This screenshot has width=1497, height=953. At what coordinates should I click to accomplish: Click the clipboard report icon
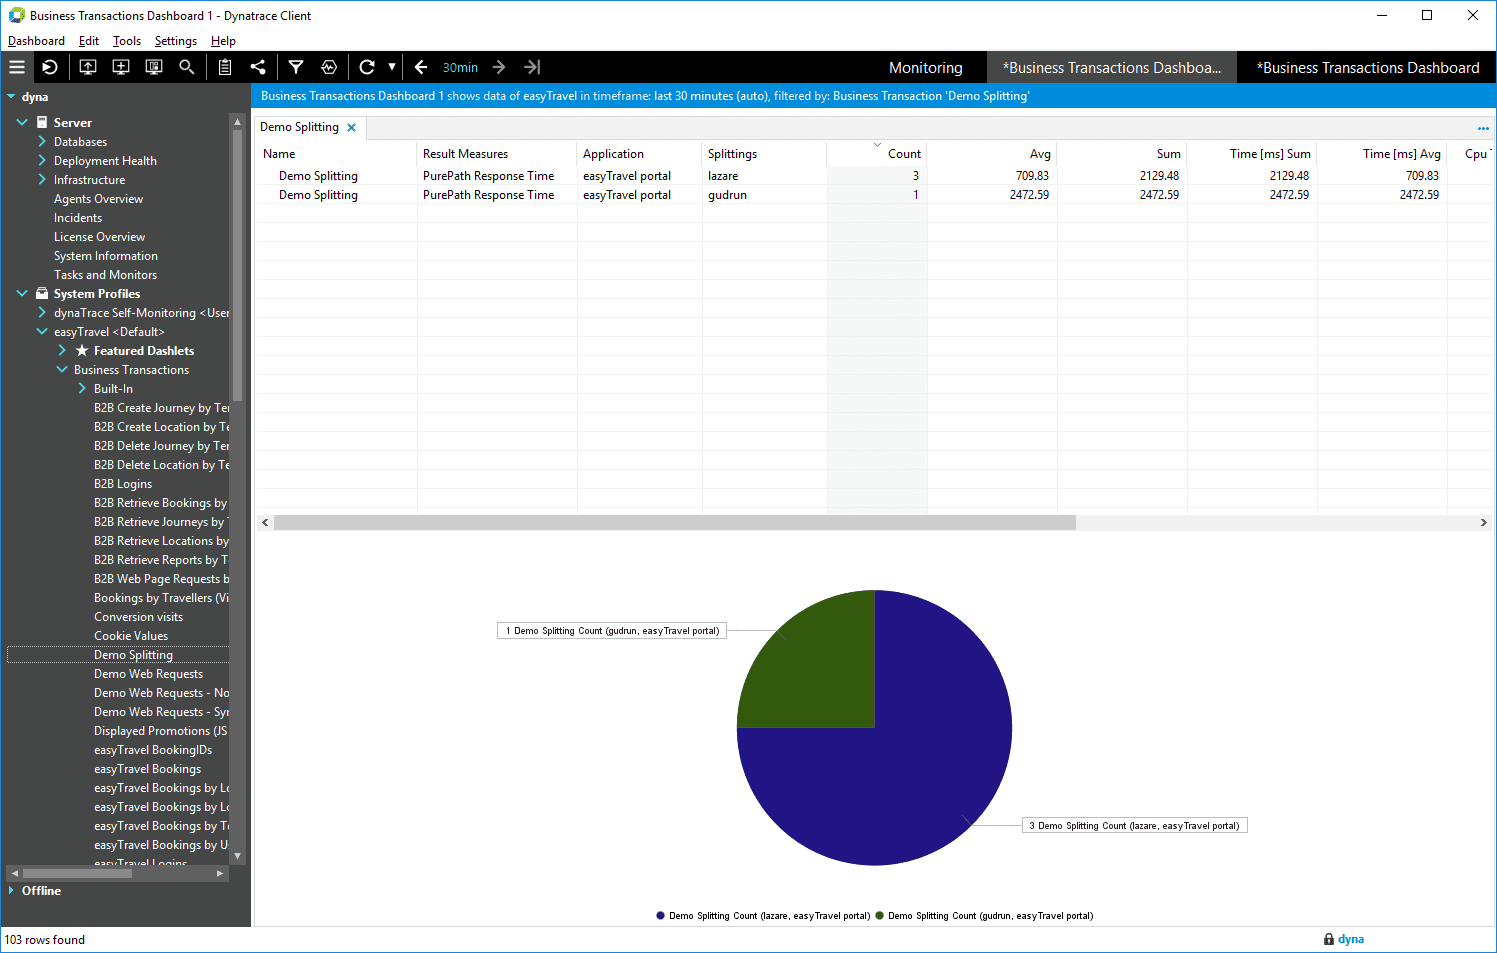[225, 67]
